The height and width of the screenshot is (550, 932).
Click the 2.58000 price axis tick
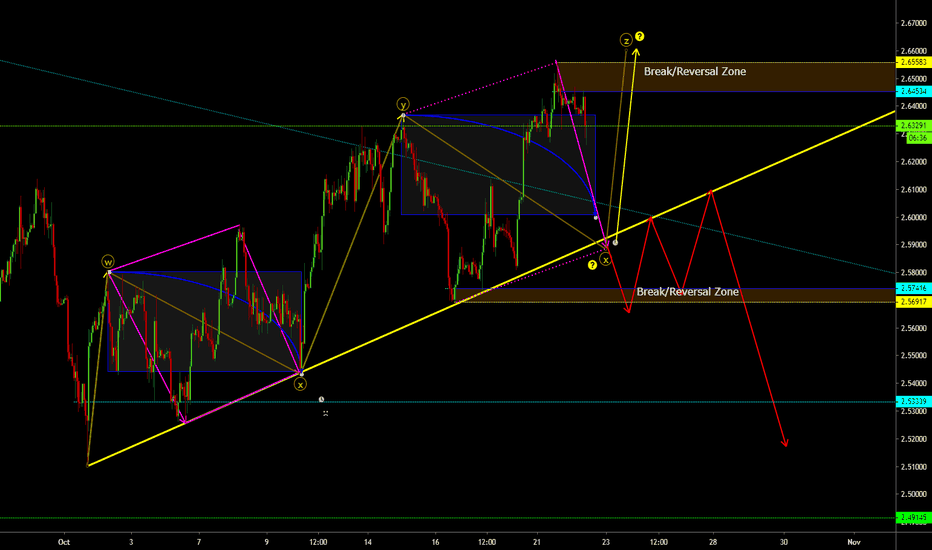914,272
